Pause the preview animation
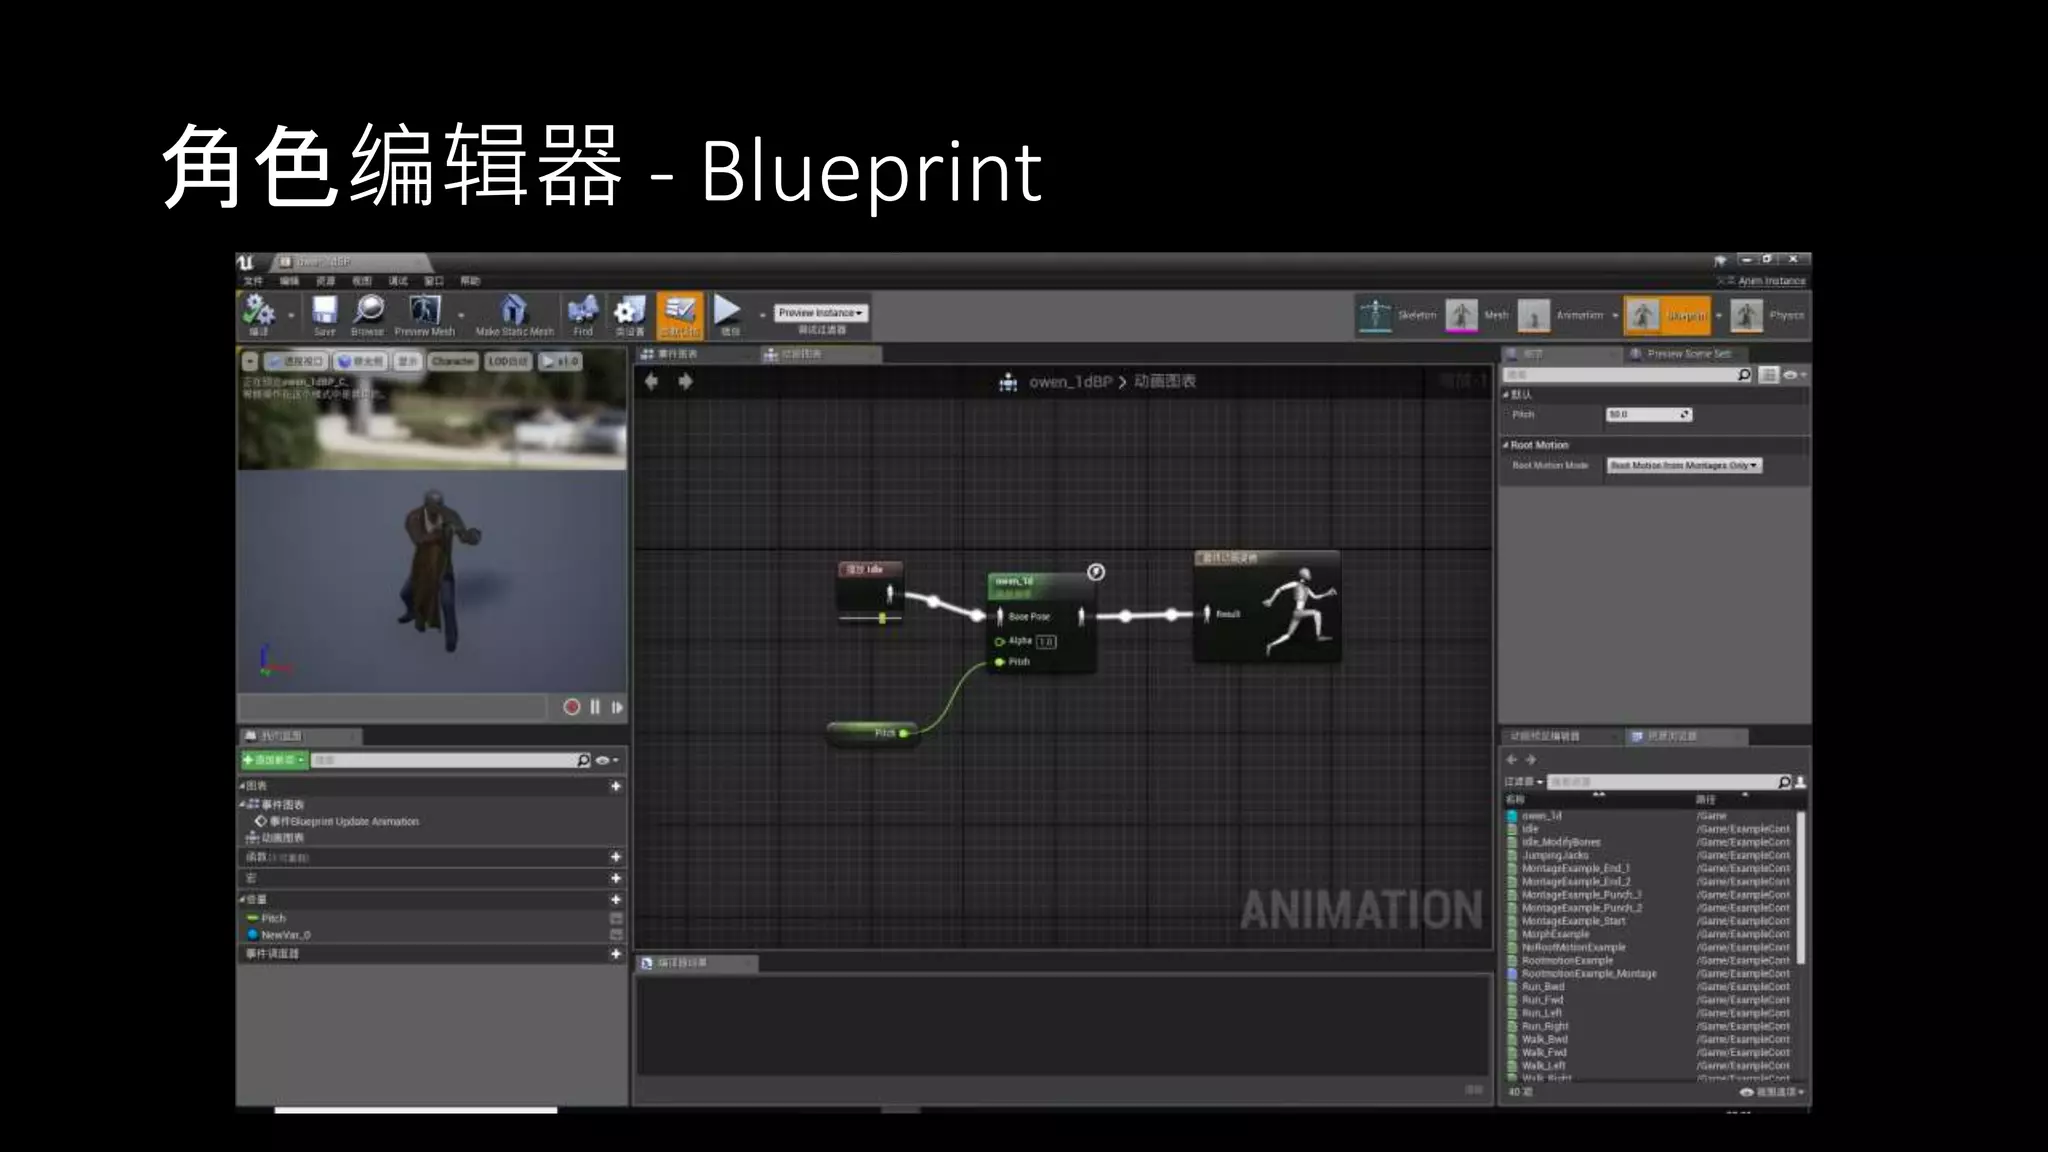Screen dimensions: 2048x1152 point(595,707)
